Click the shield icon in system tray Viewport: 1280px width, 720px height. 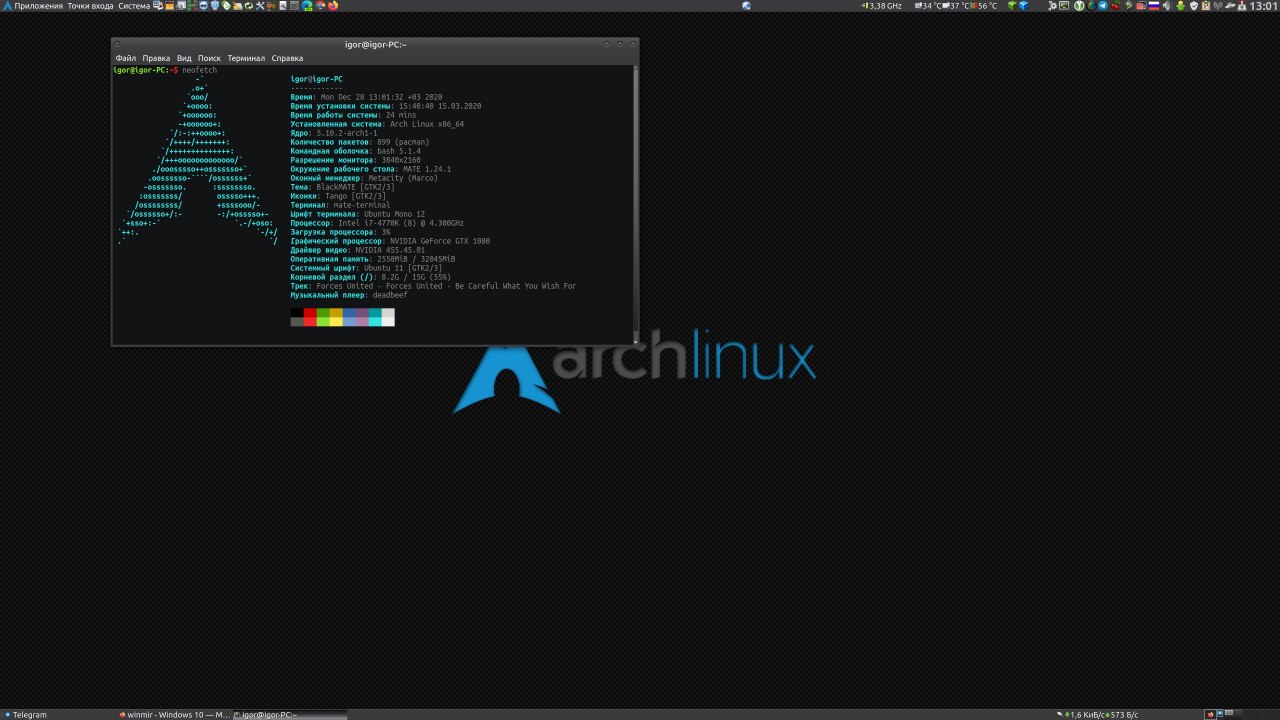click(x=1194, y=6)
